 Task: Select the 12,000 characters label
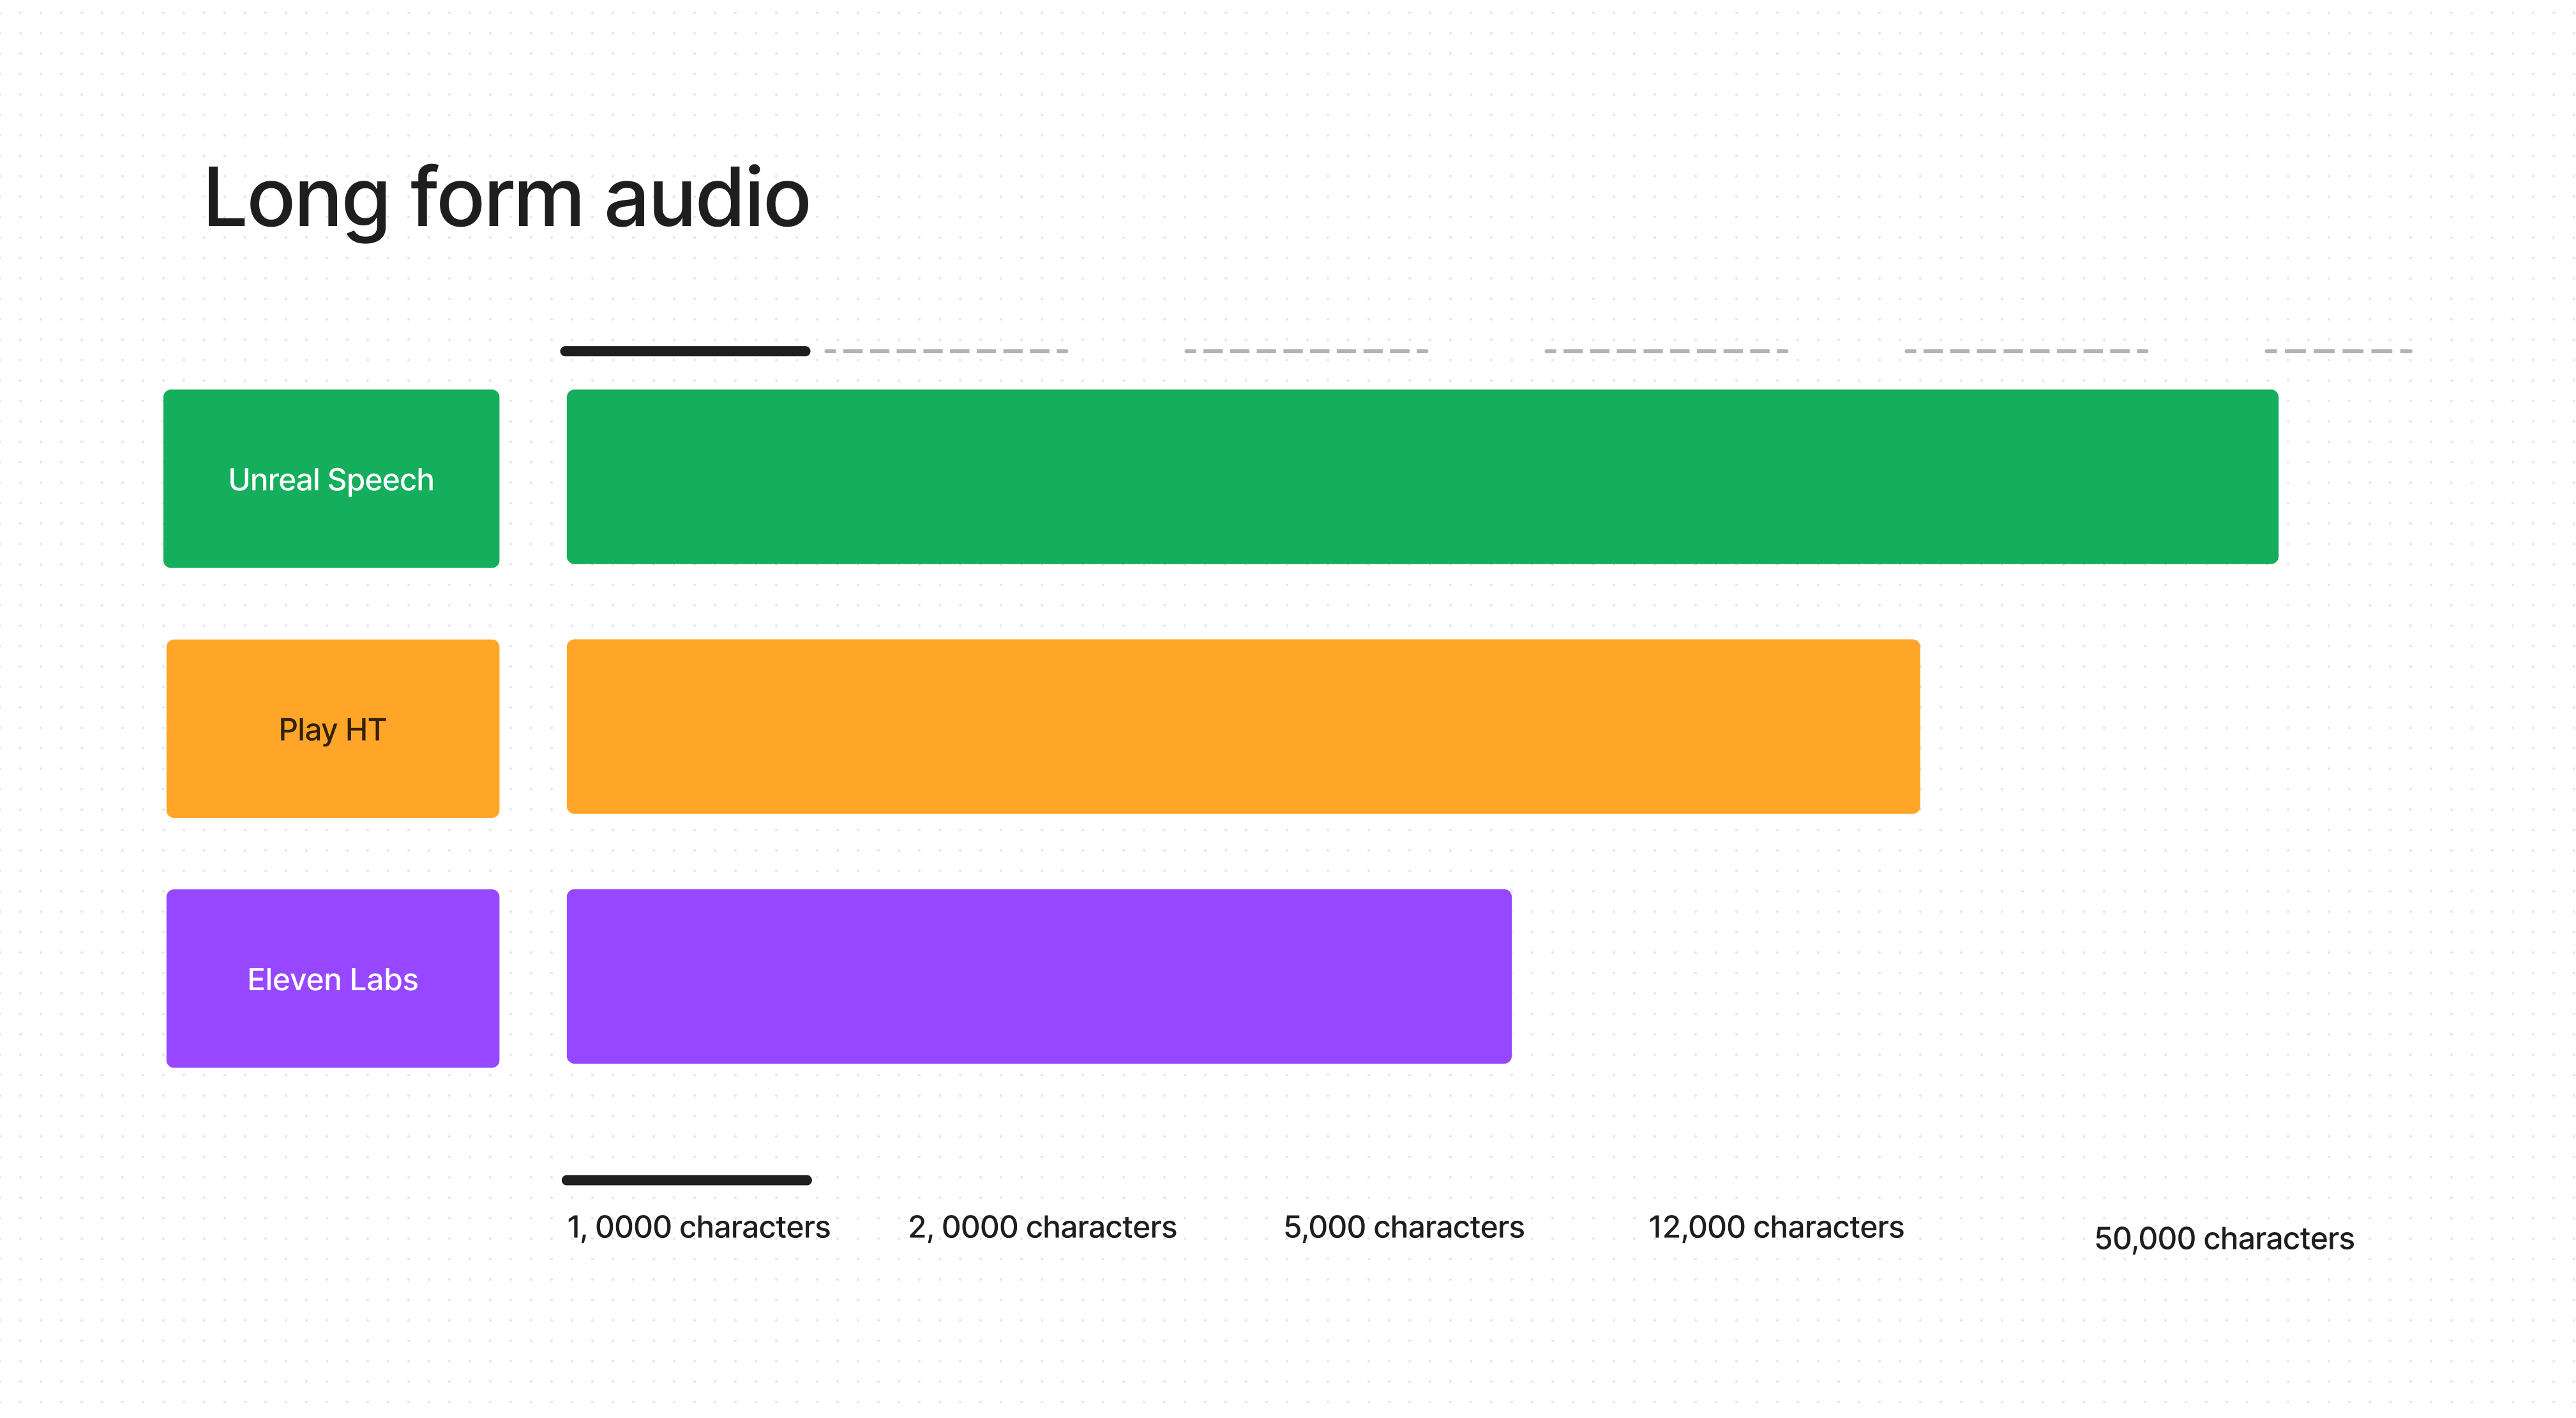(x=1776, y=1227)
